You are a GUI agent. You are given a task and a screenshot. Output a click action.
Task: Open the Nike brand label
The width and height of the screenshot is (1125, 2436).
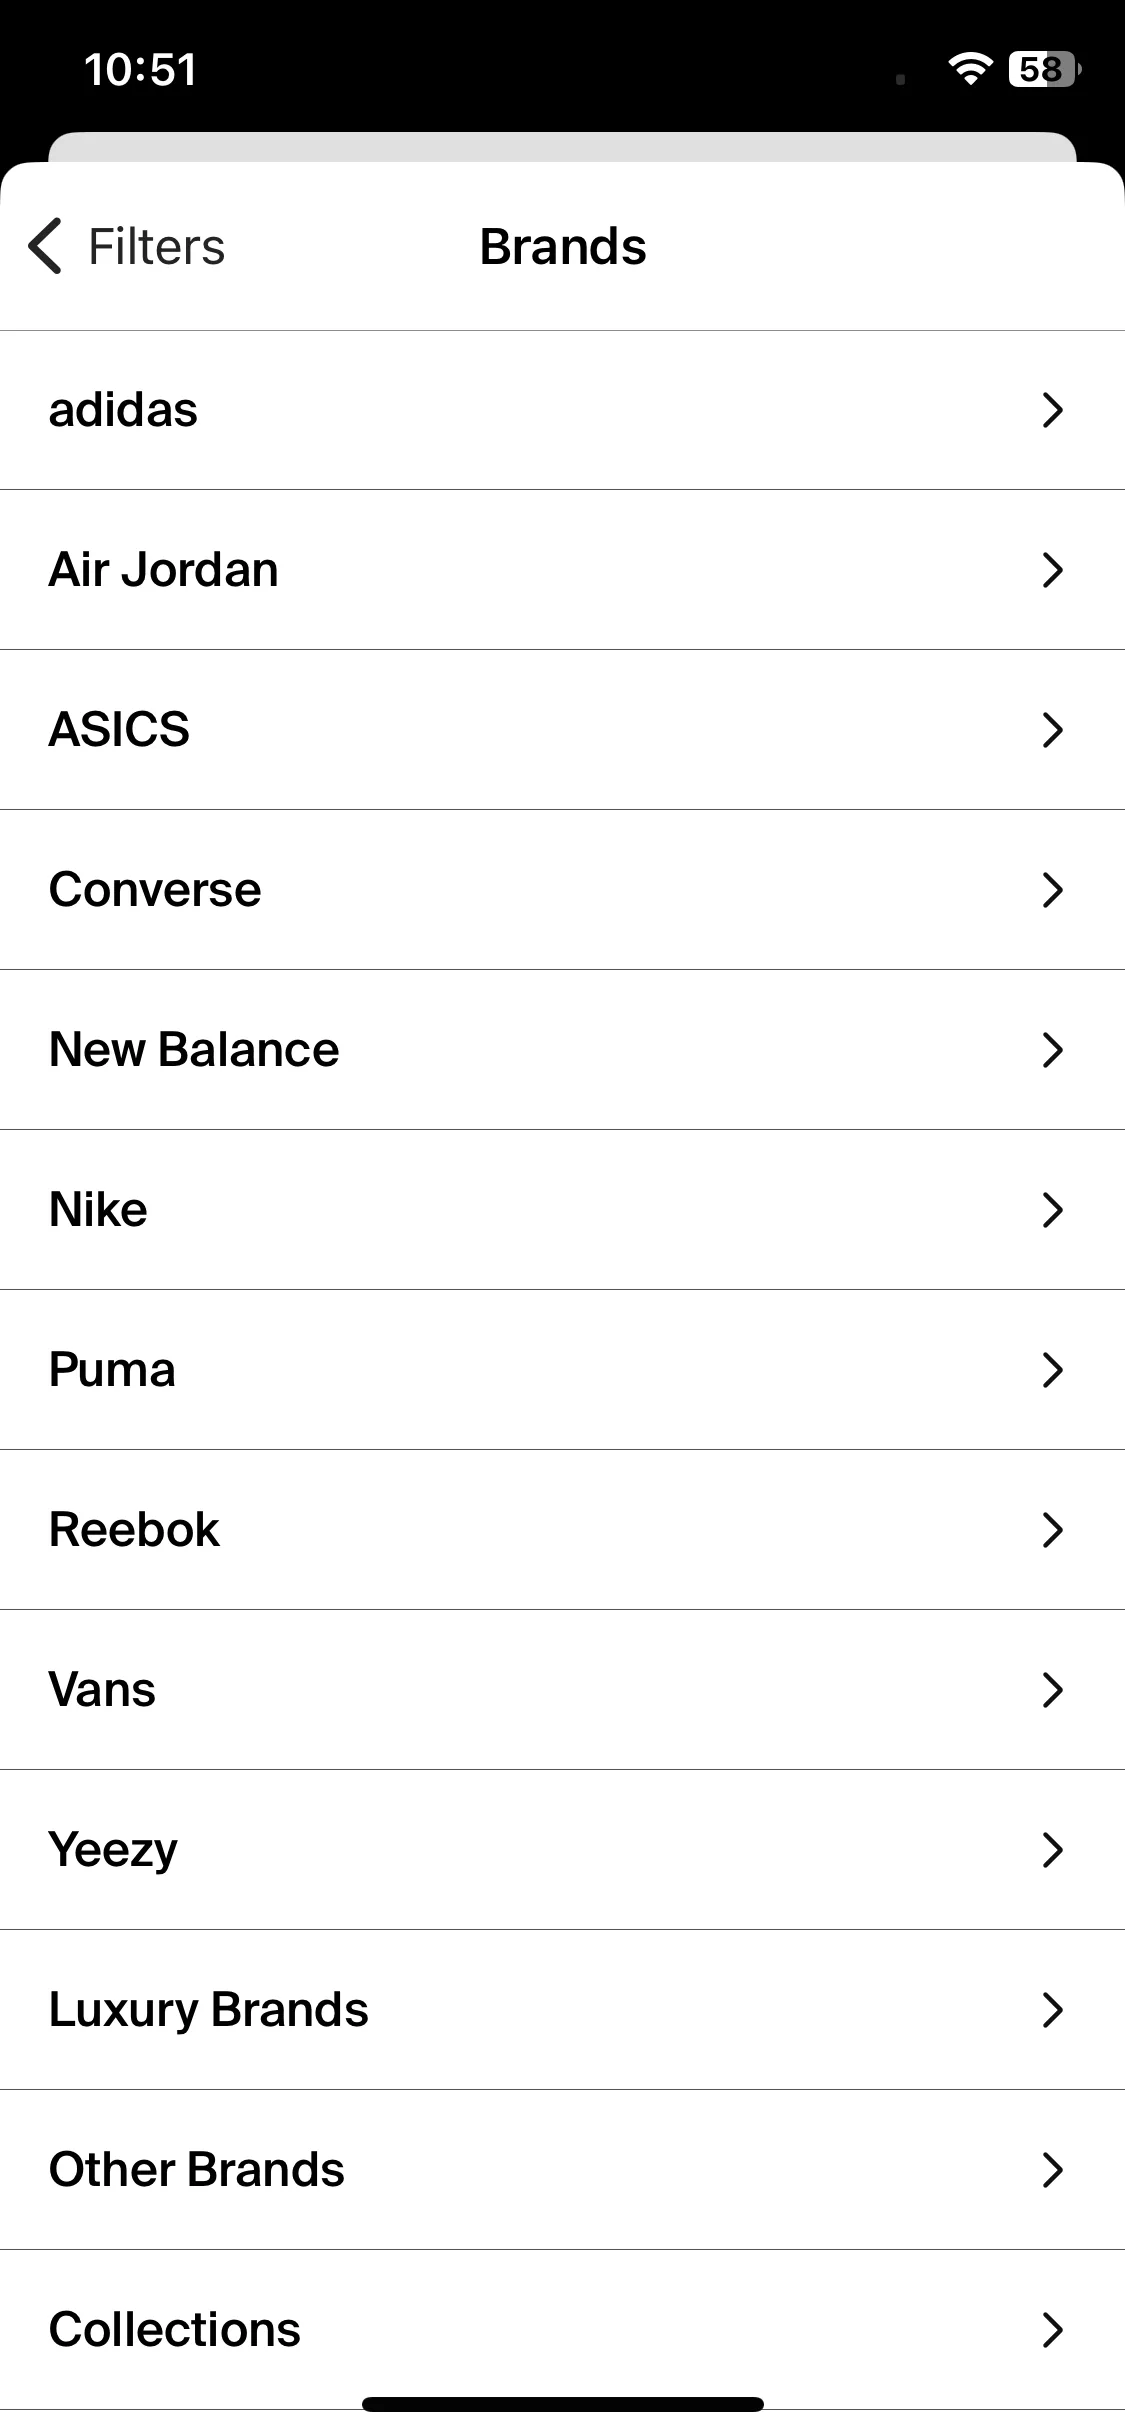tap(98, 1210)
